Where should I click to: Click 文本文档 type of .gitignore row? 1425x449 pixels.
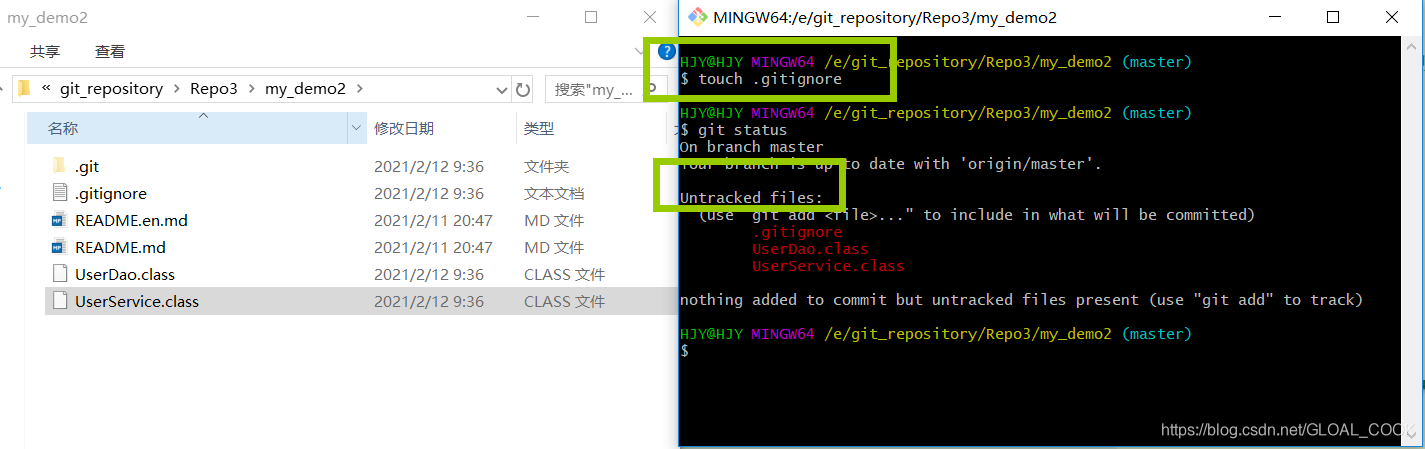click(x=554, y=193)
